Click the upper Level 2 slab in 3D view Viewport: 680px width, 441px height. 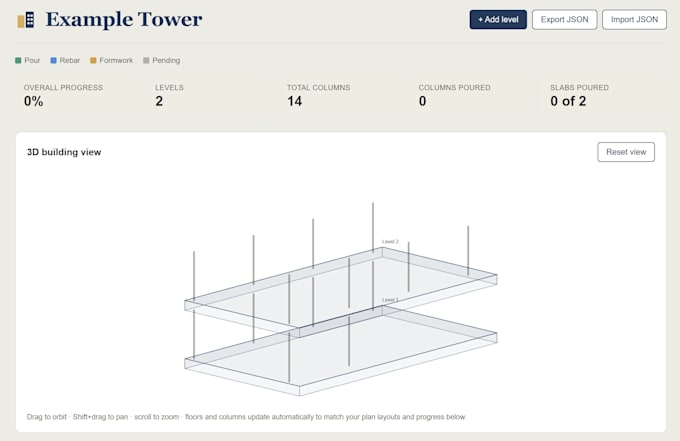[x=343, y=291]
